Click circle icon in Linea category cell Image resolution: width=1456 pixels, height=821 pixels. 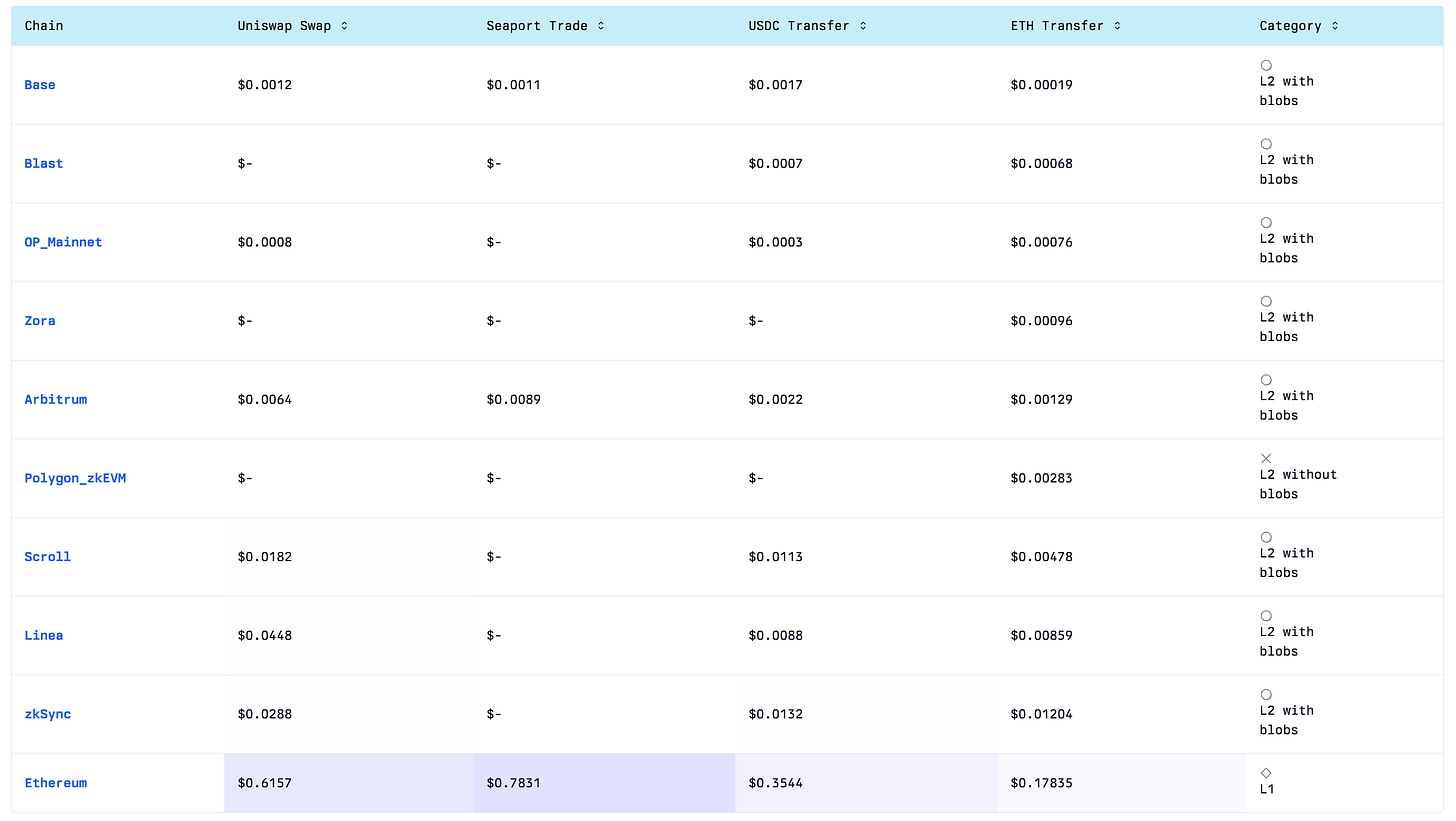pos(1266,616)
